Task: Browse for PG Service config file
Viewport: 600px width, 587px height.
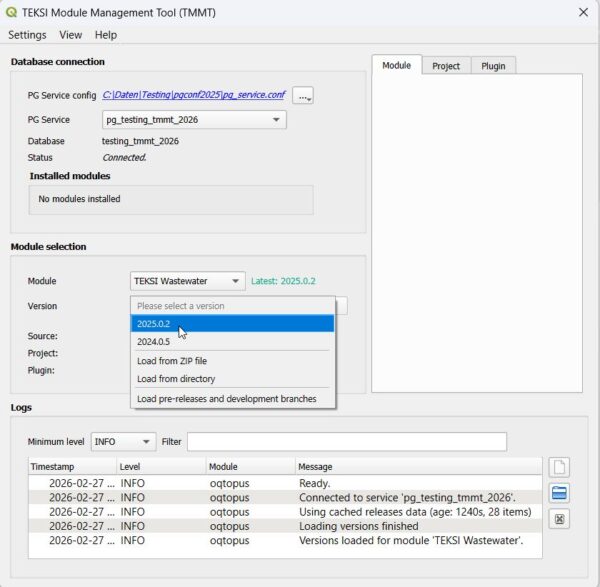Action: tap(304, 95)
